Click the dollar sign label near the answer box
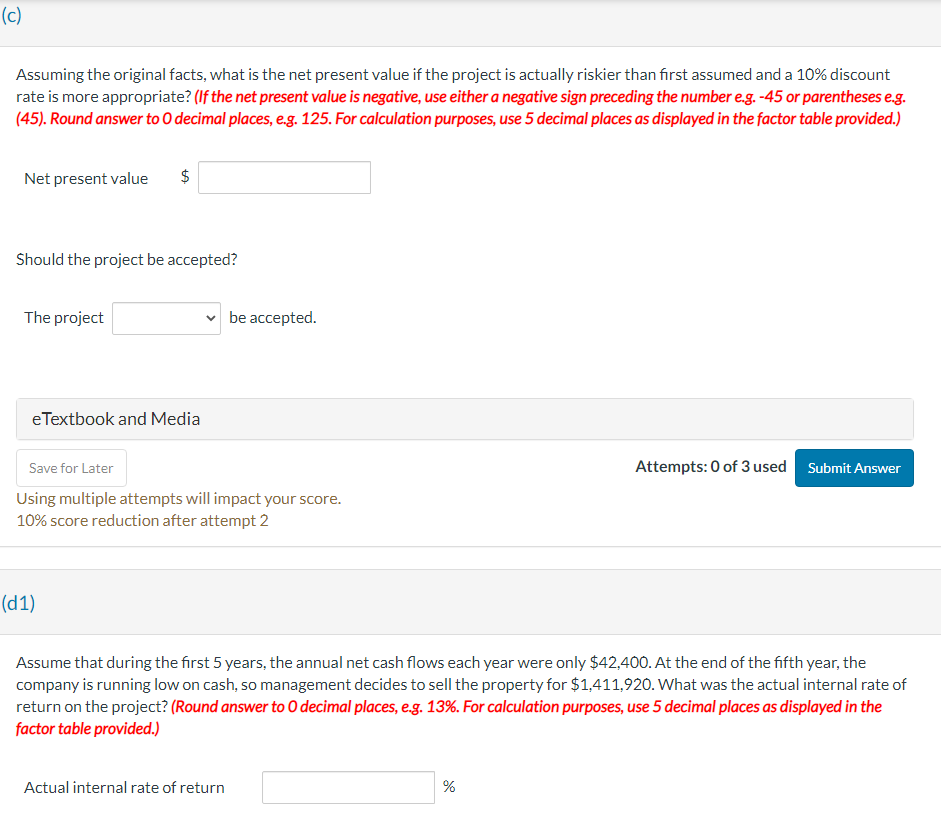Screen dimensions: 941x816 184,177
